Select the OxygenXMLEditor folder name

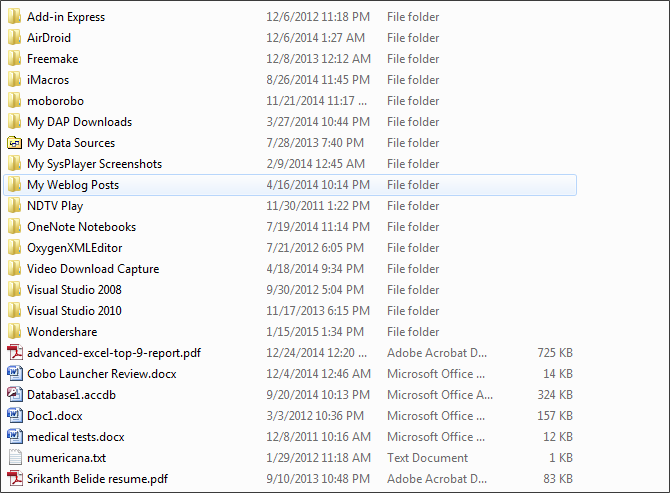pos(75,248)
